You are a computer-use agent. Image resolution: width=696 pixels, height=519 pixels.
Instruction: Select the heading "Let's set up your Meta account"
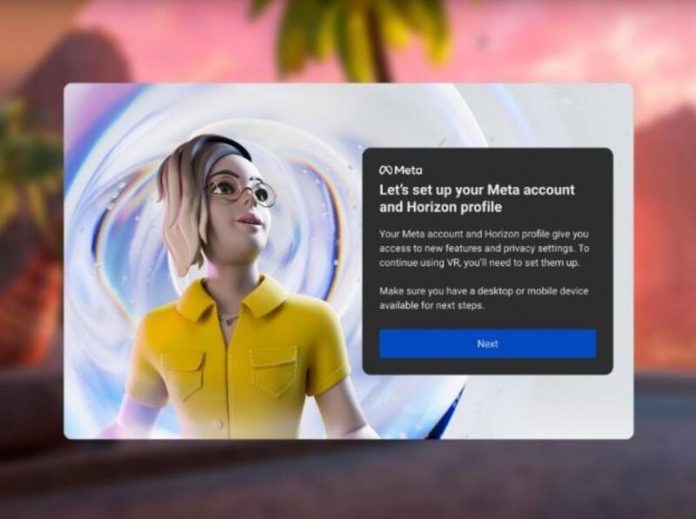coord(477,190)
